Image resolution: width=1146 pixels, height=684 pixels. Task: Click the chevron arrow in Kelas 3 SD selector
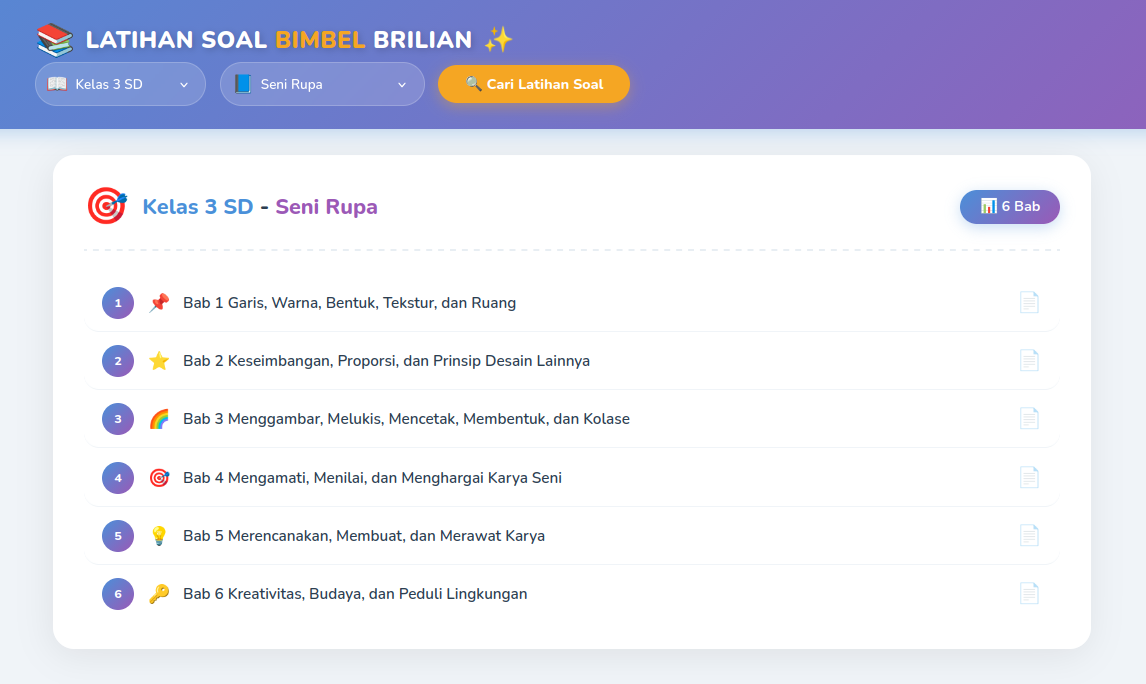click(x=184, y=85)
